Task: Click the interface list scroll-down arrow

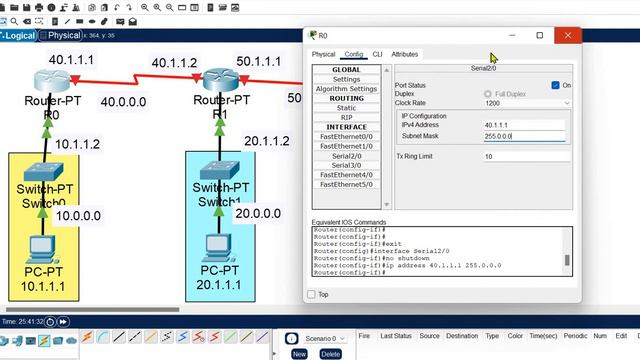Action: click(x=387, y=204)
